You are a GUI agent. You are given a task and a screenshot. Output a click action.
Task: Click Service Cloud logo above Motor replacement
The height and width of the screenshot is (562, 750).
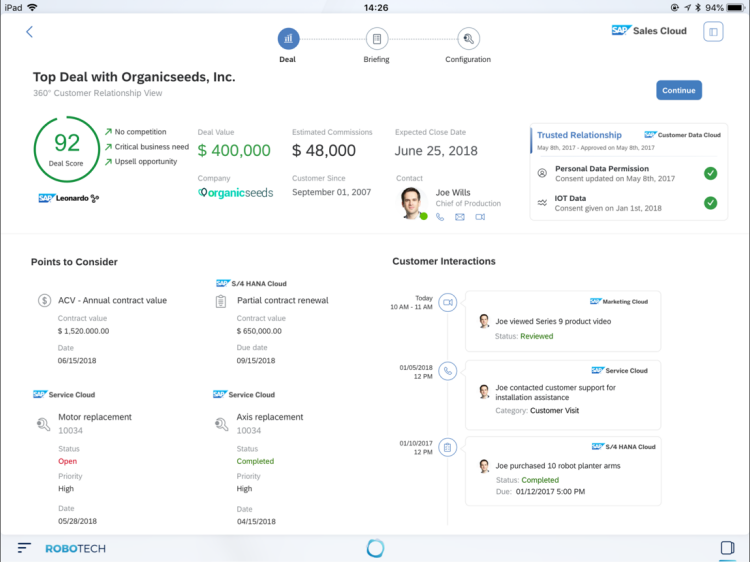(x=64, y=395)
